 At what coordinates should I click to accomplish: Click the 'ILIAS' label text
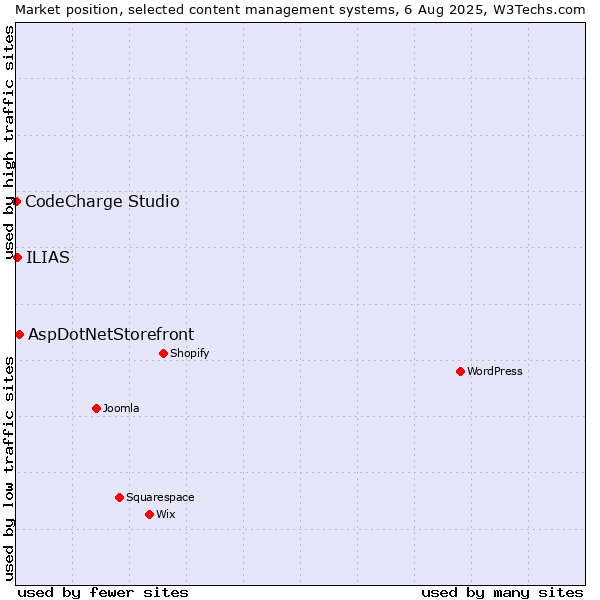(48, 258)
